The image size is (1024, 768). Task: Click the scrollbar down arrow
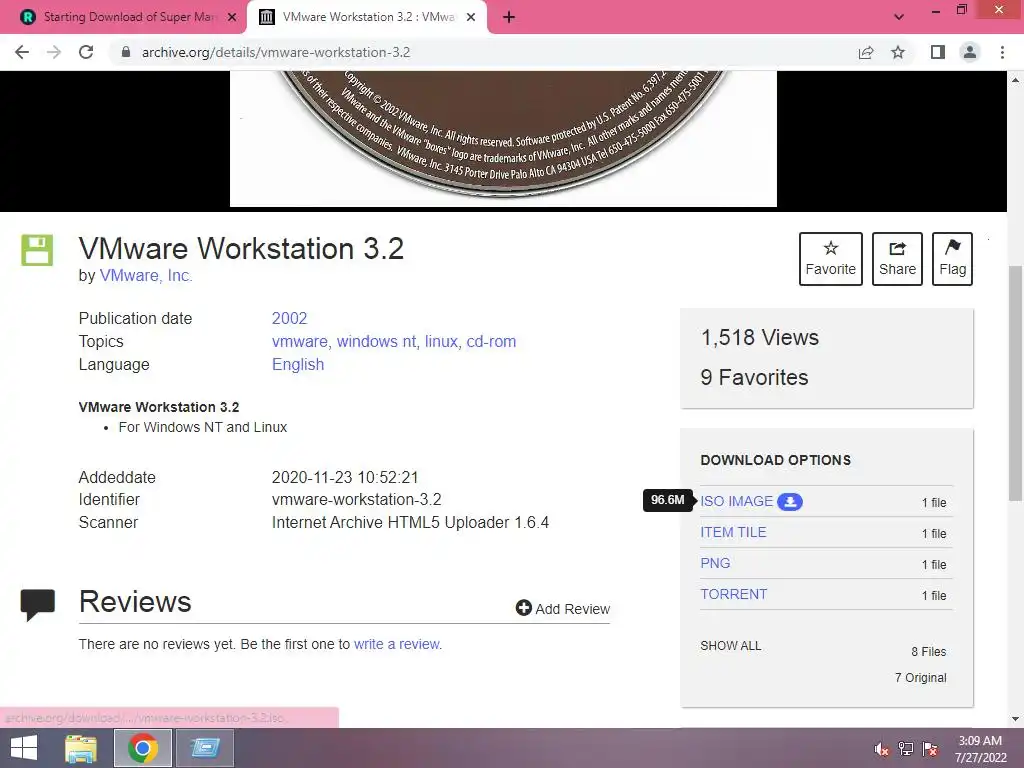click(x=1015, y=720)
